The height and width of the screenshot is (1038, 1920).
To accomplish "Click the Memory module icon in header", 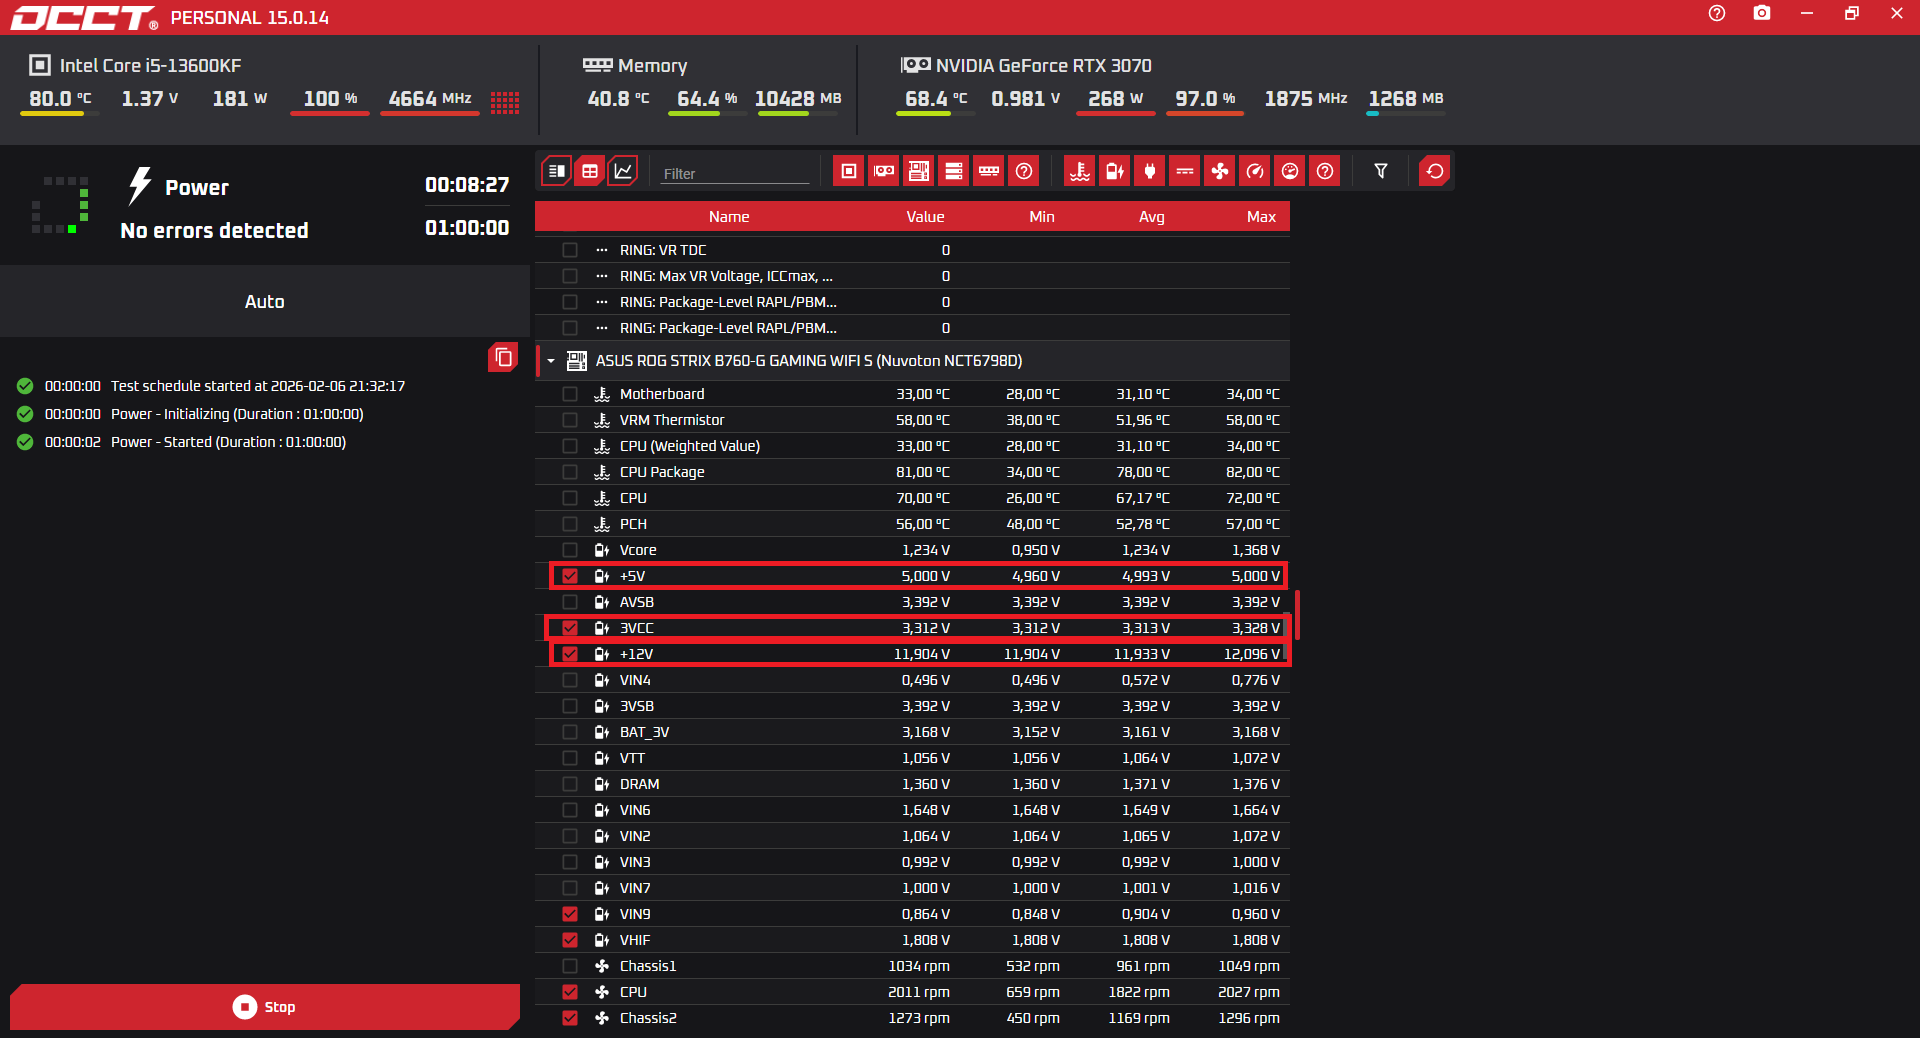I will pos(597,65).
